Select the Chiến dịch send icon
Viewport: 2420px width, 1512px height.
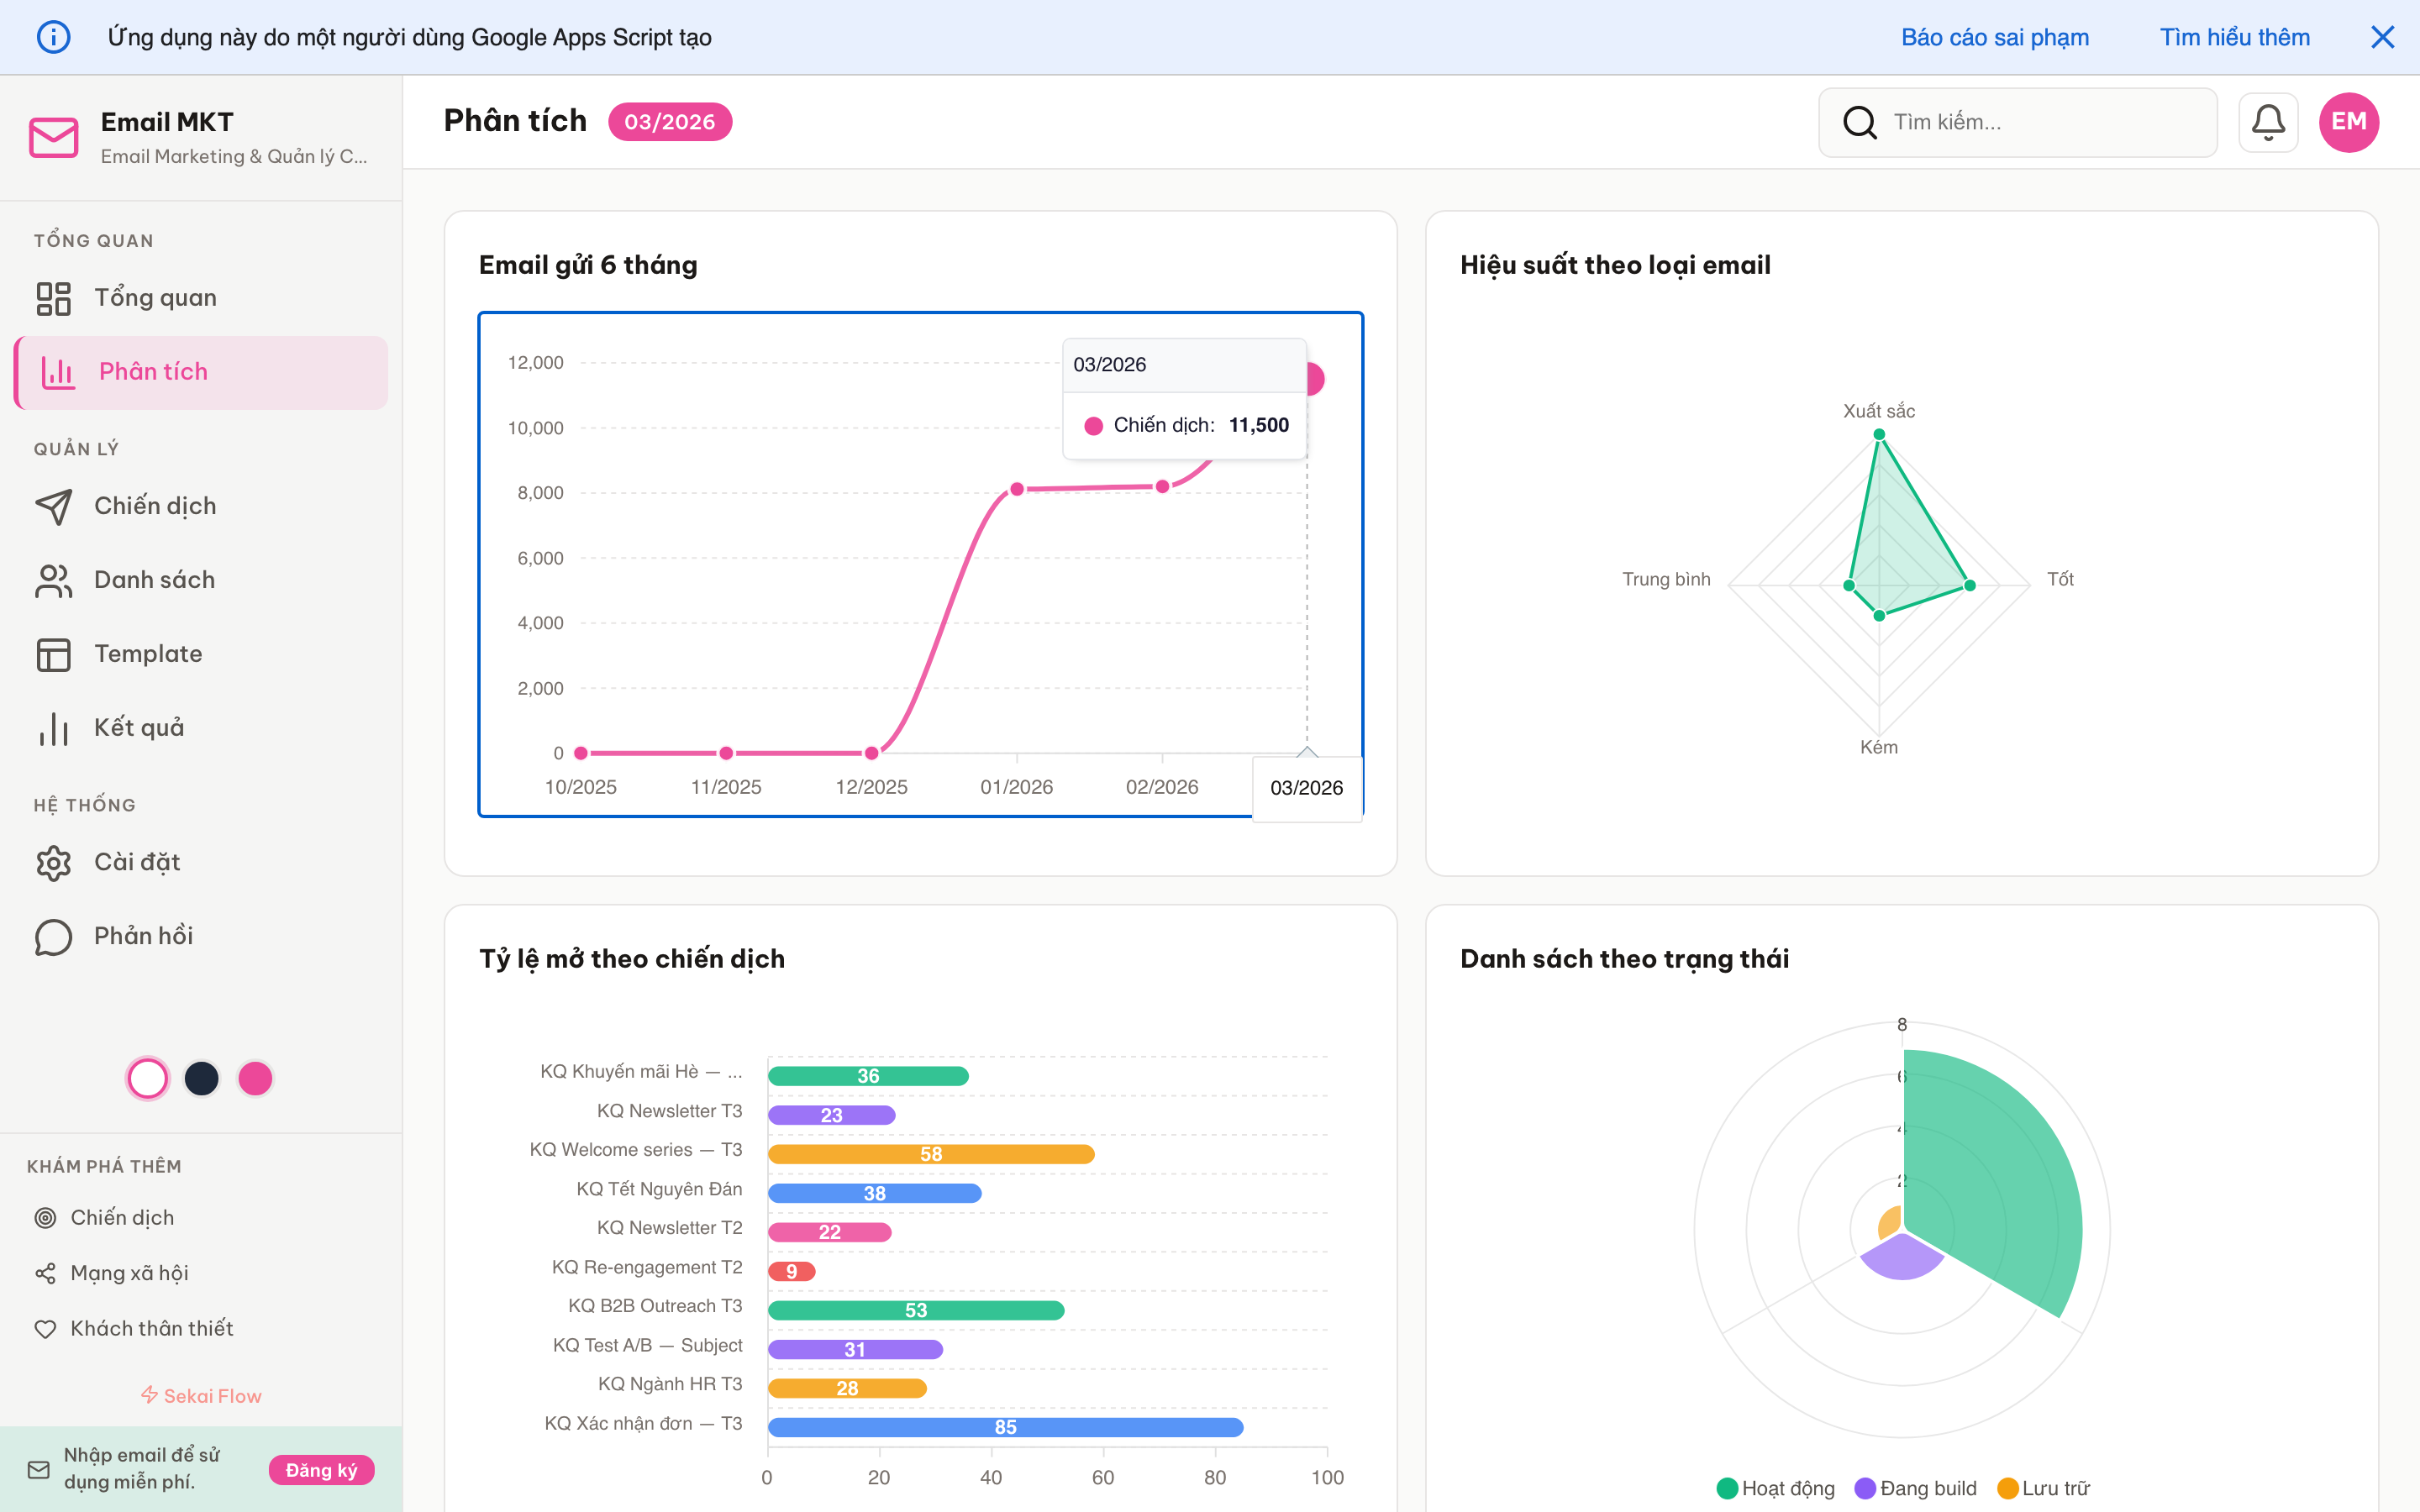pos(52,506)
